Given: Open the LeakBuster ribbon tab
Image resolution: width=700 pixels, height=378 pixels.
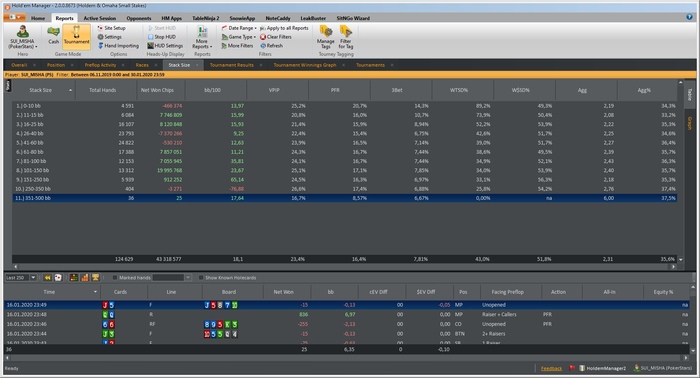Looking at the screenshot, I should [313, 18].
